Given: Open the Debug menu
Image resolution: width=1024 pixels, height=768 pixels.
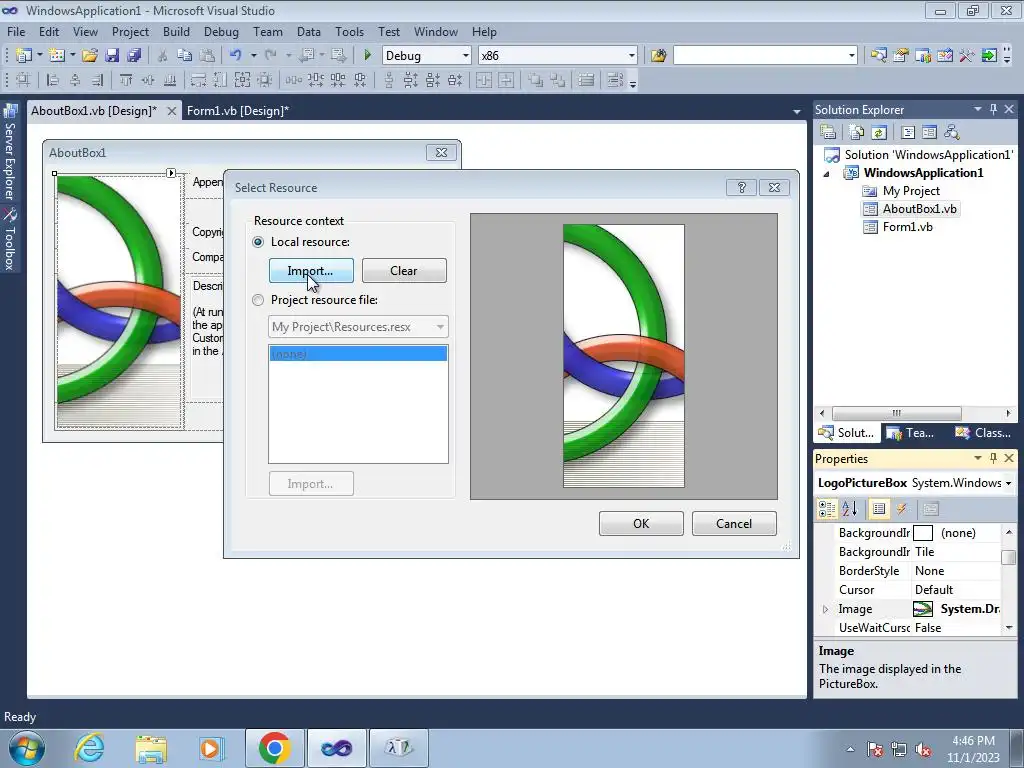Looking at the screenshot, I should click(x=221, y=31).
